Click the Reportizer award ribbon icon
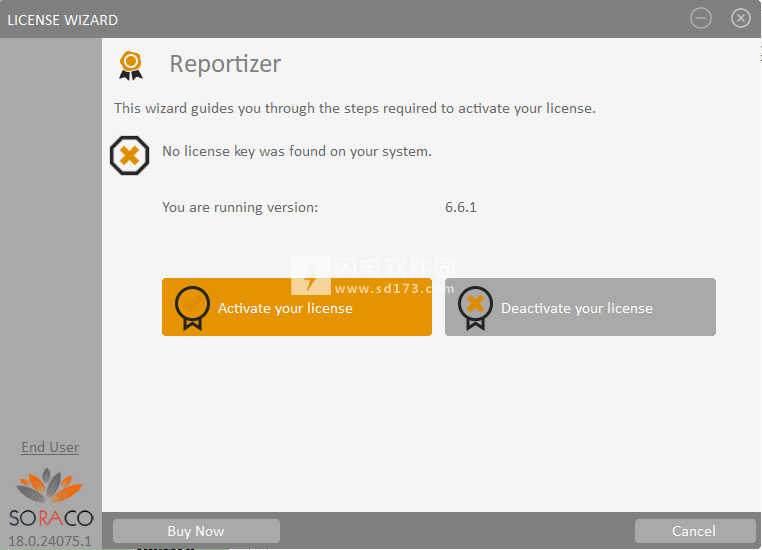This screenshot has width=762, height=550. (x=131, y=65)
